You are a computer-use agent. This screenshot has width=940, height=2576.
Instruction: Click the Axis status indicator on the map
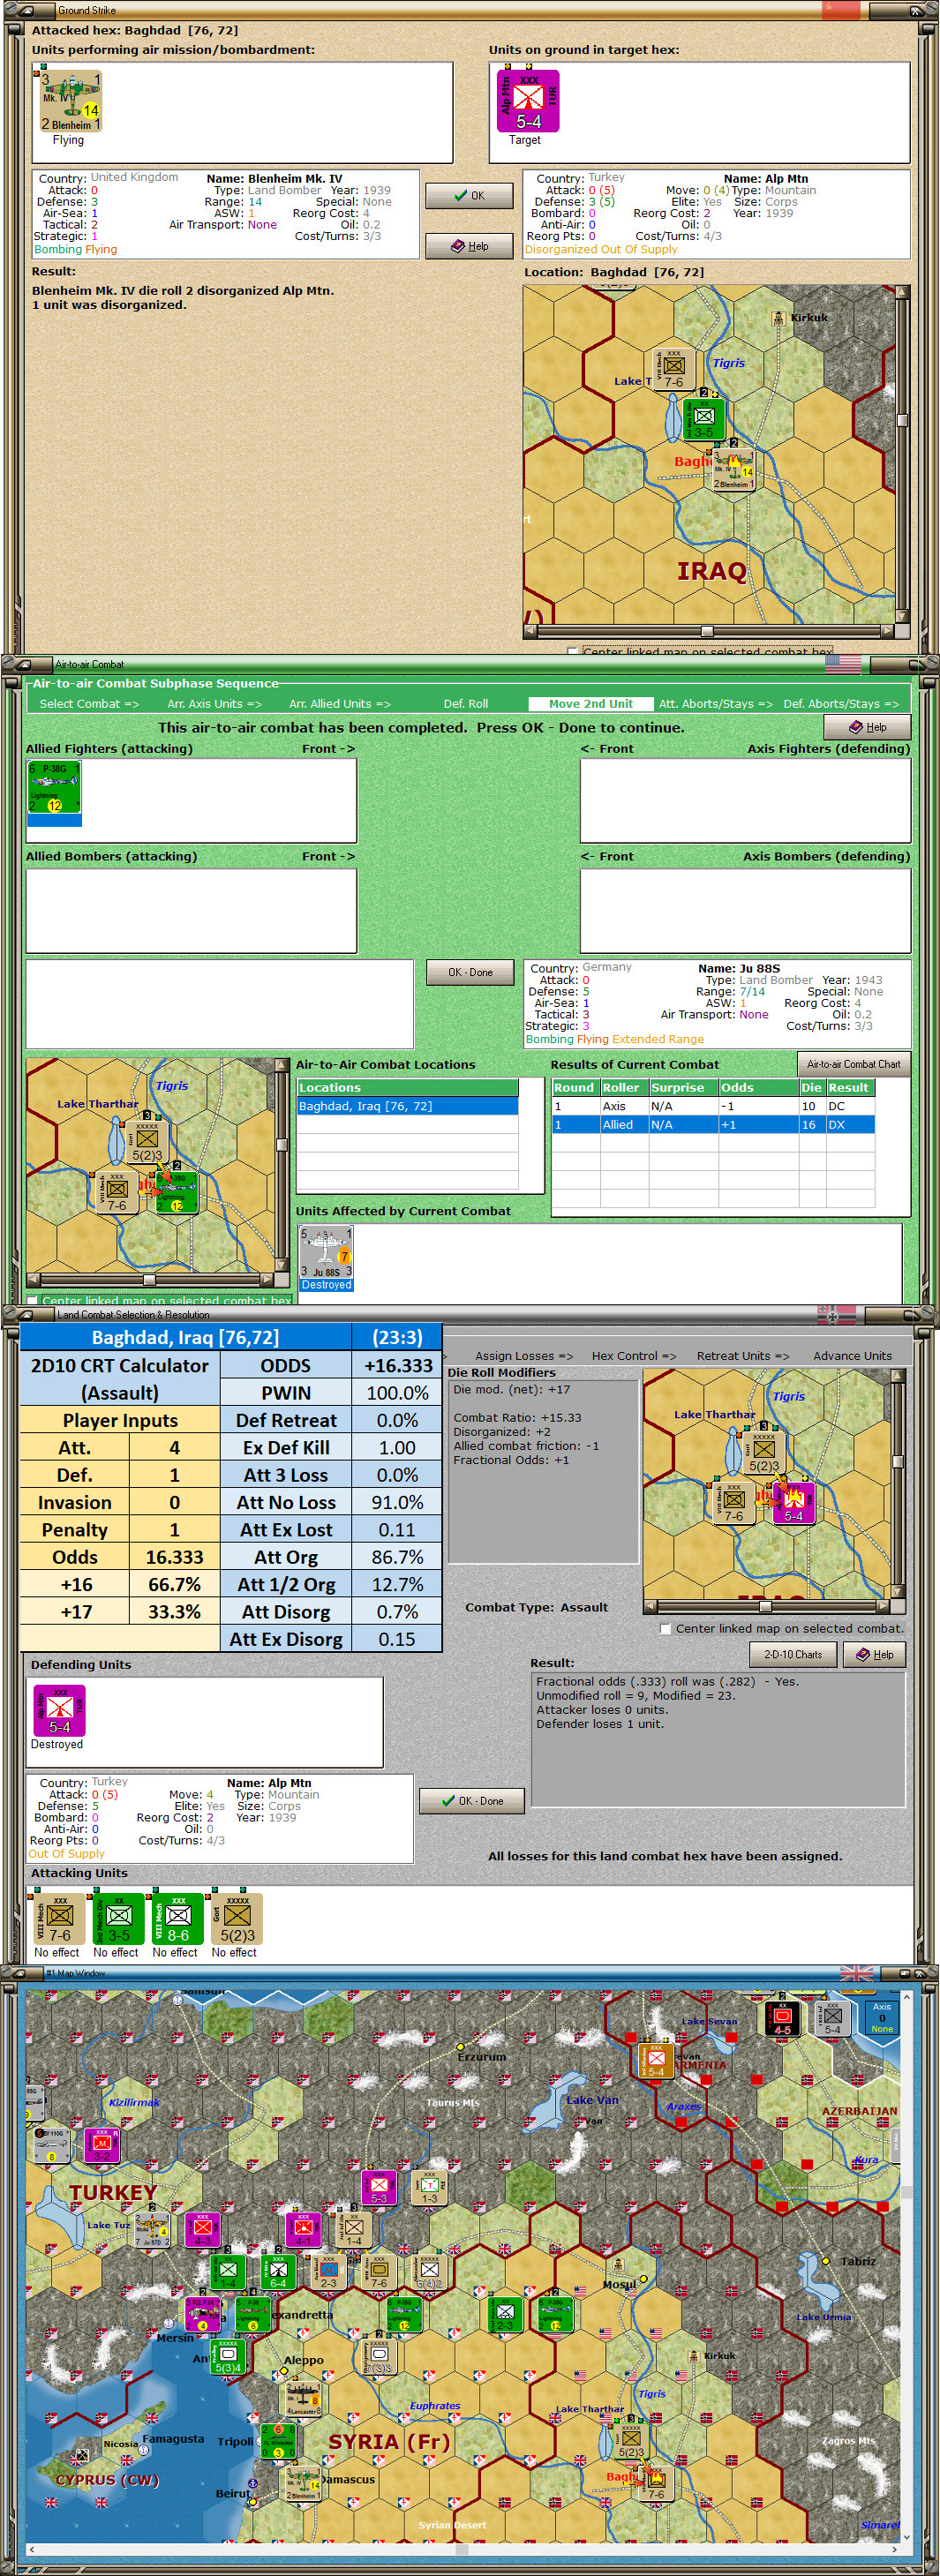tap(881, 2017)
